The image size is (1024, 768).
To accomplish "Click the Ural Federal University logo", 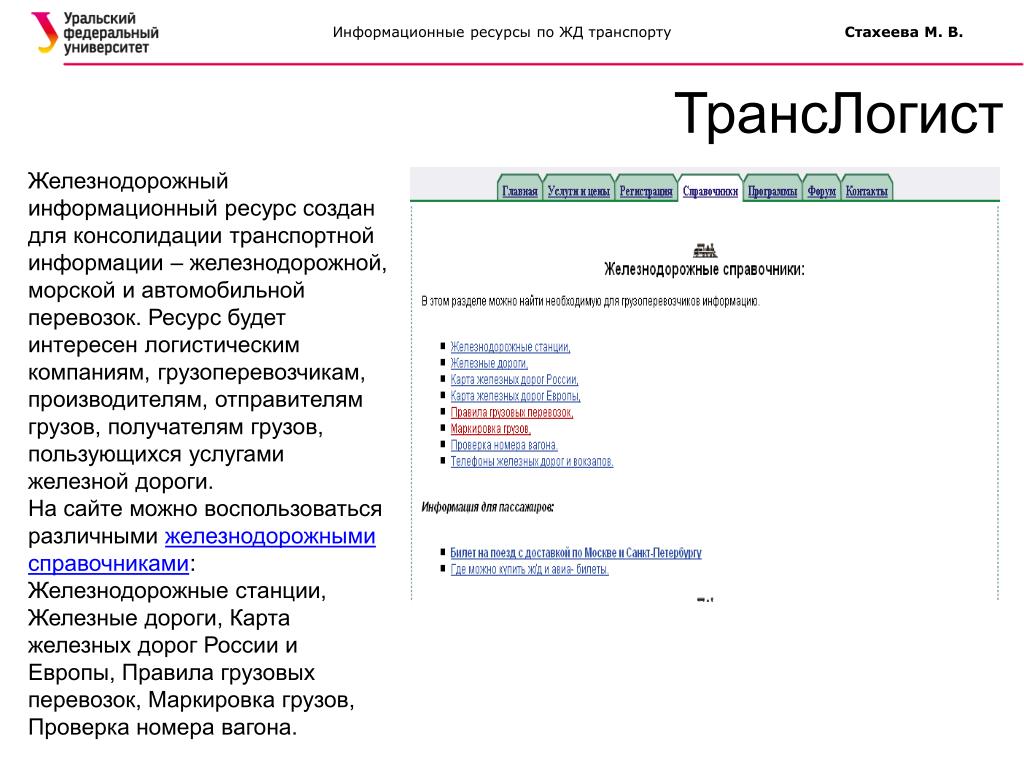I will tap(95, 33).
